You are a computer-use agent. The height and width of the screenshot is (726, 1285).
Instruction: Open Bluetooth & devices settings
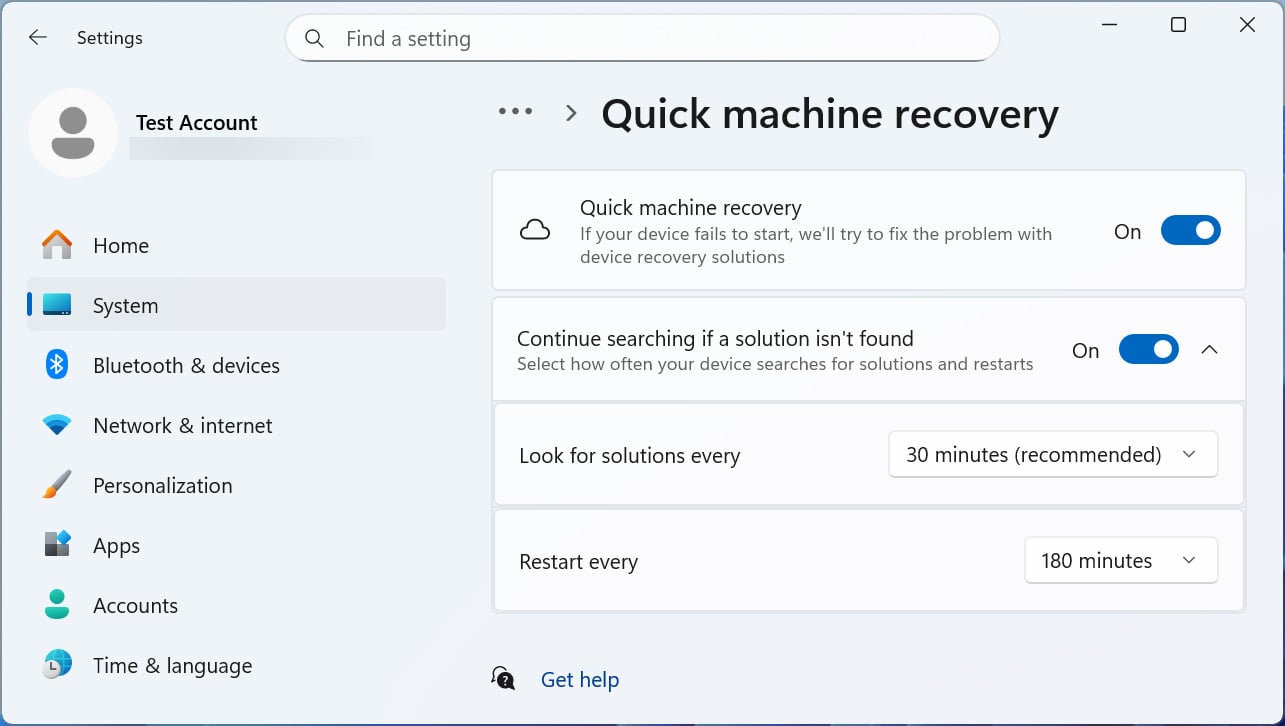(x=57, y=365)
